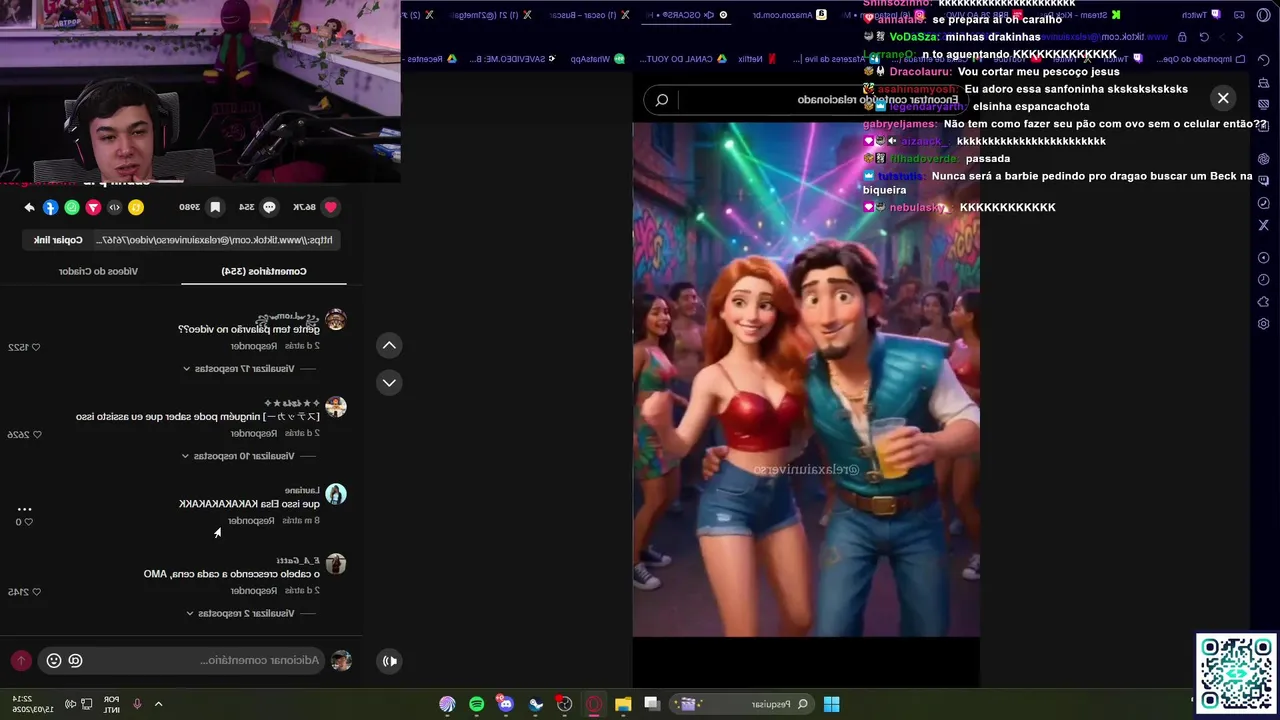Open more share options arrow
Screen dimensions: 1280x720
(29, 207)
